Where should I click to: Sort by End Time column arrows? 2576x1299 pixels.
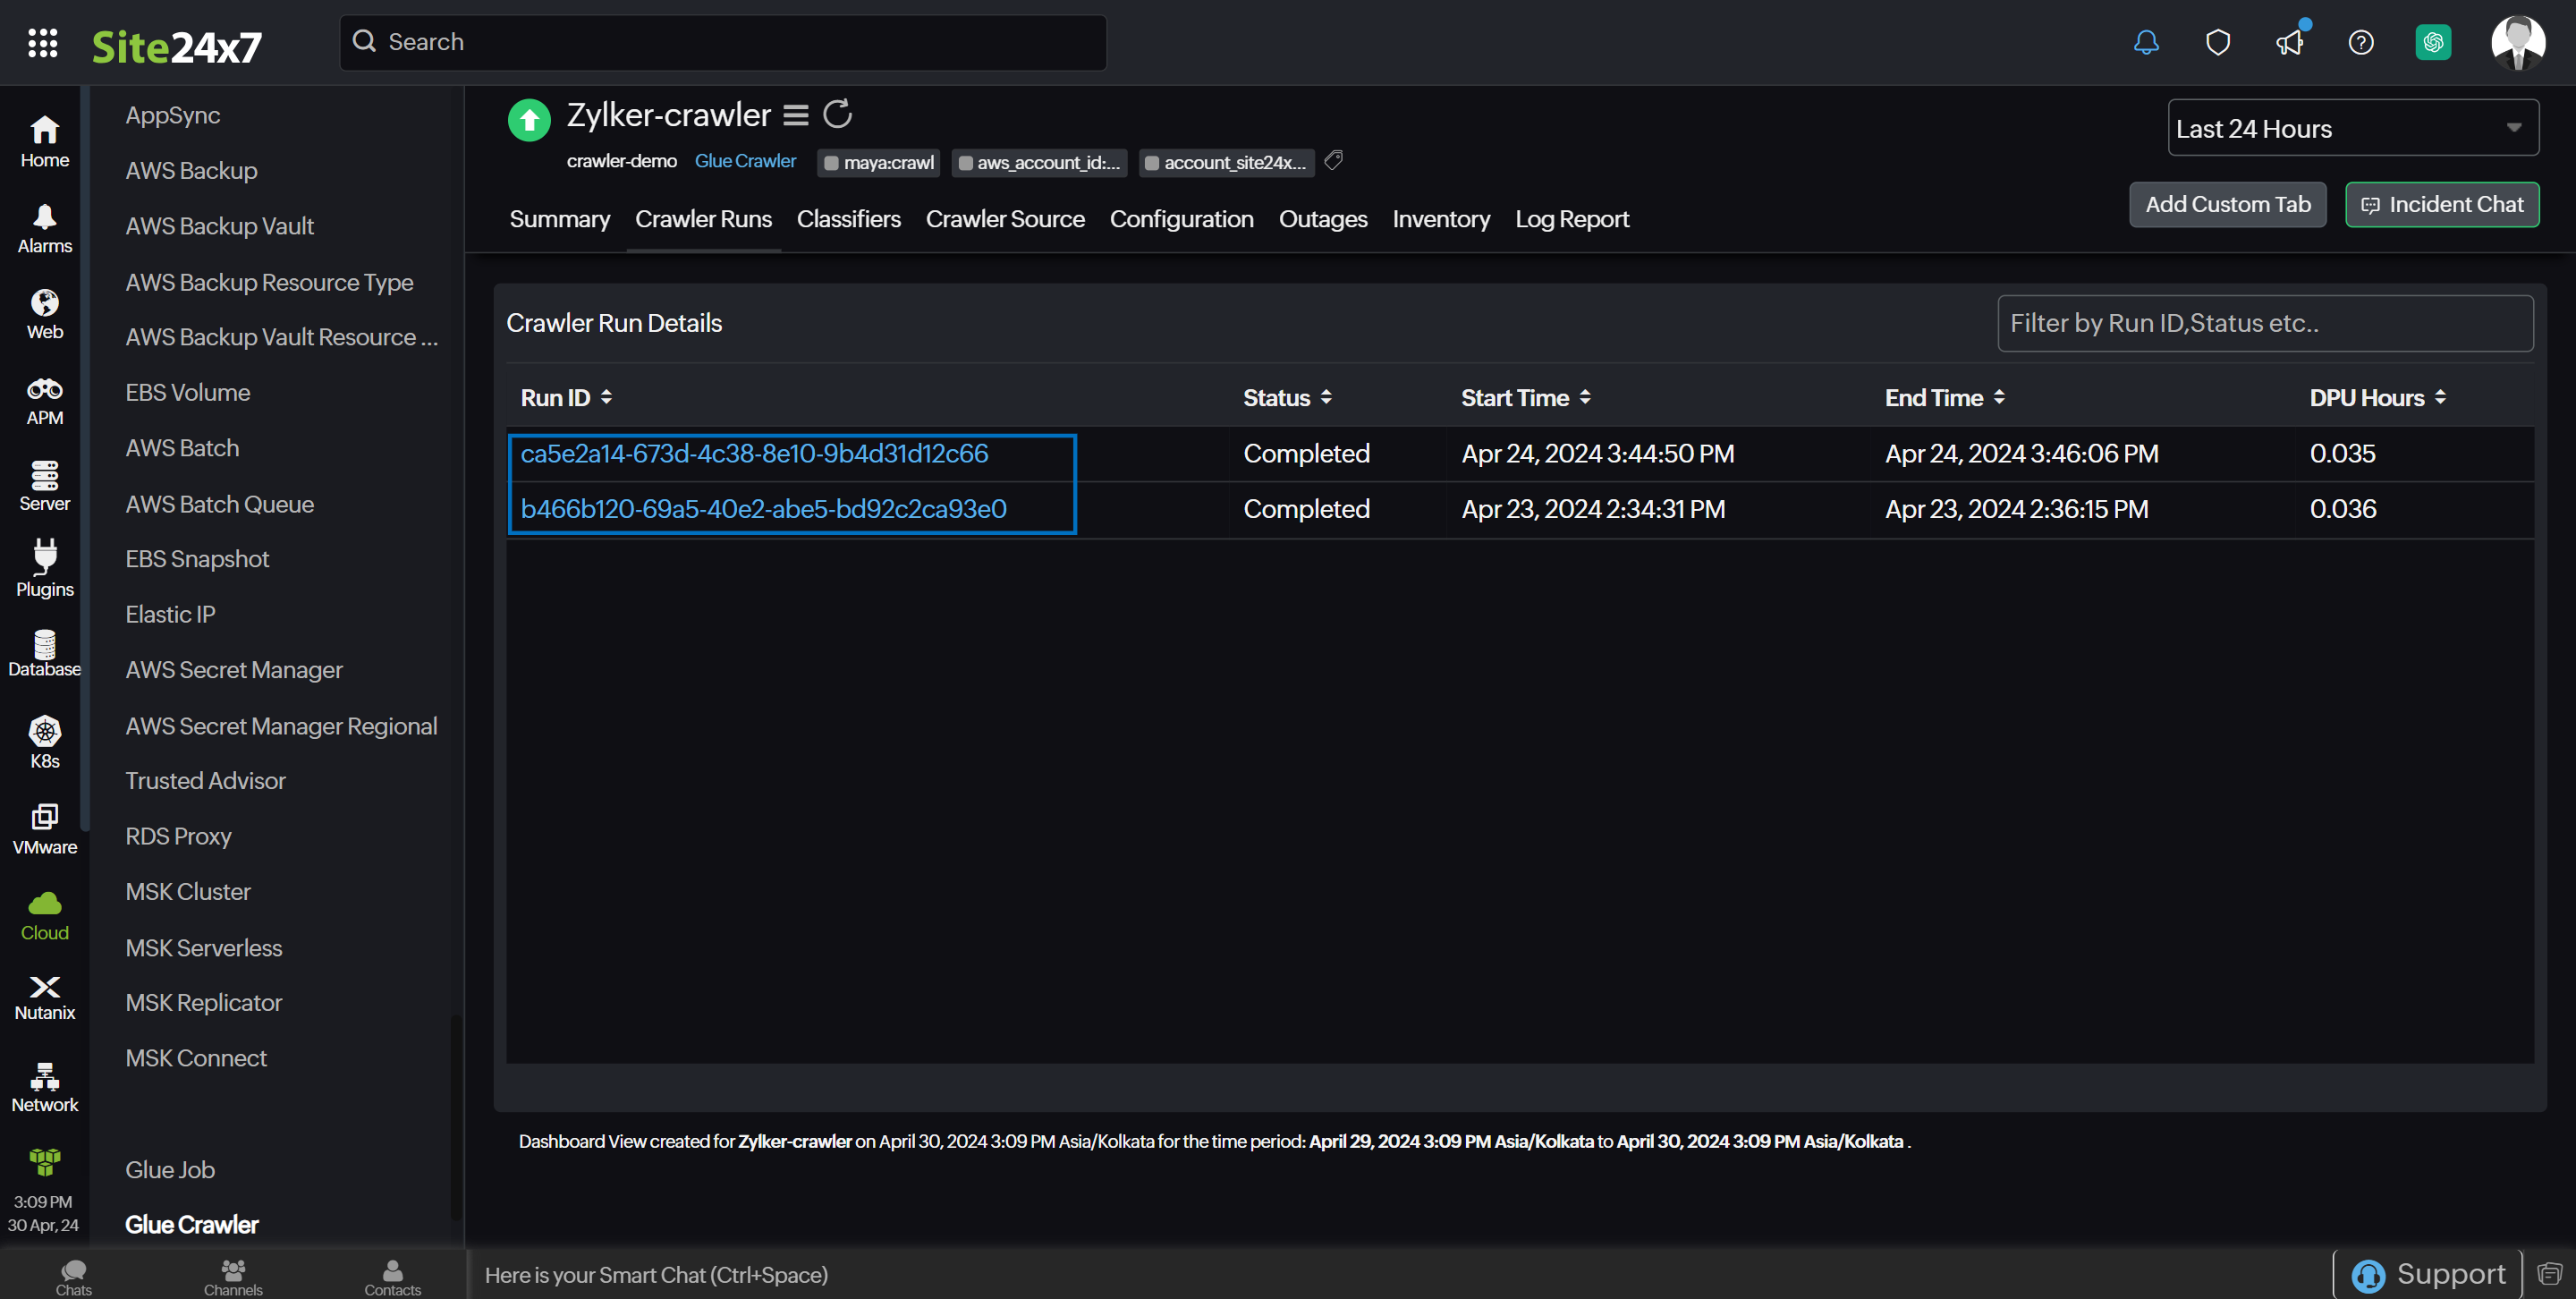[x=1999, y=397]
